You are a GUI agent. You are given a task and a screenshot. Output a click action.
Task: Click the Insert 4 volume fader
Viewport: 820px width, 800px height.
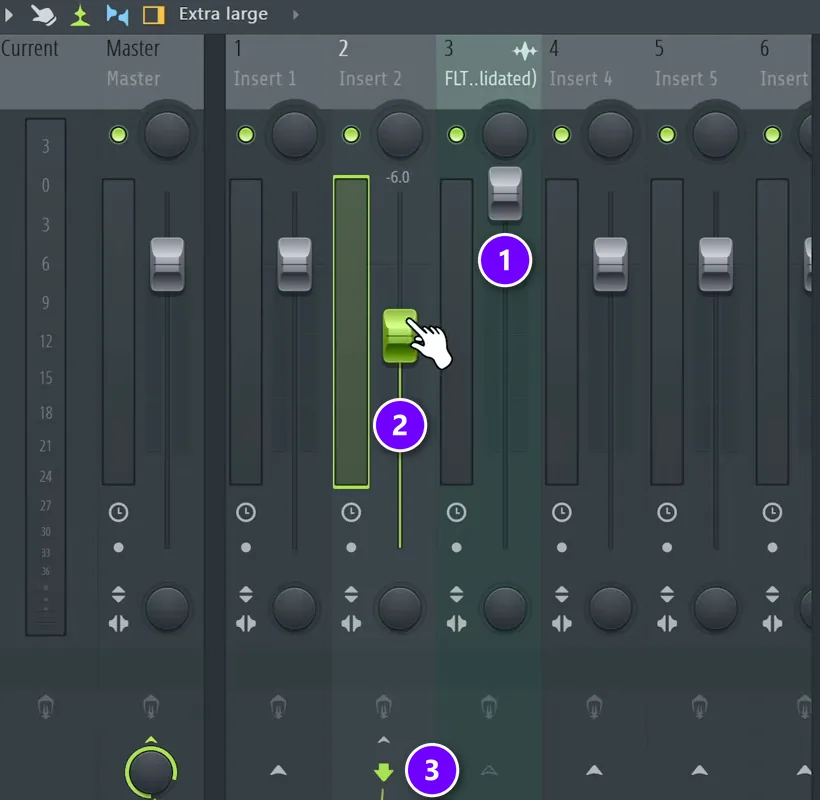point(610,265)
